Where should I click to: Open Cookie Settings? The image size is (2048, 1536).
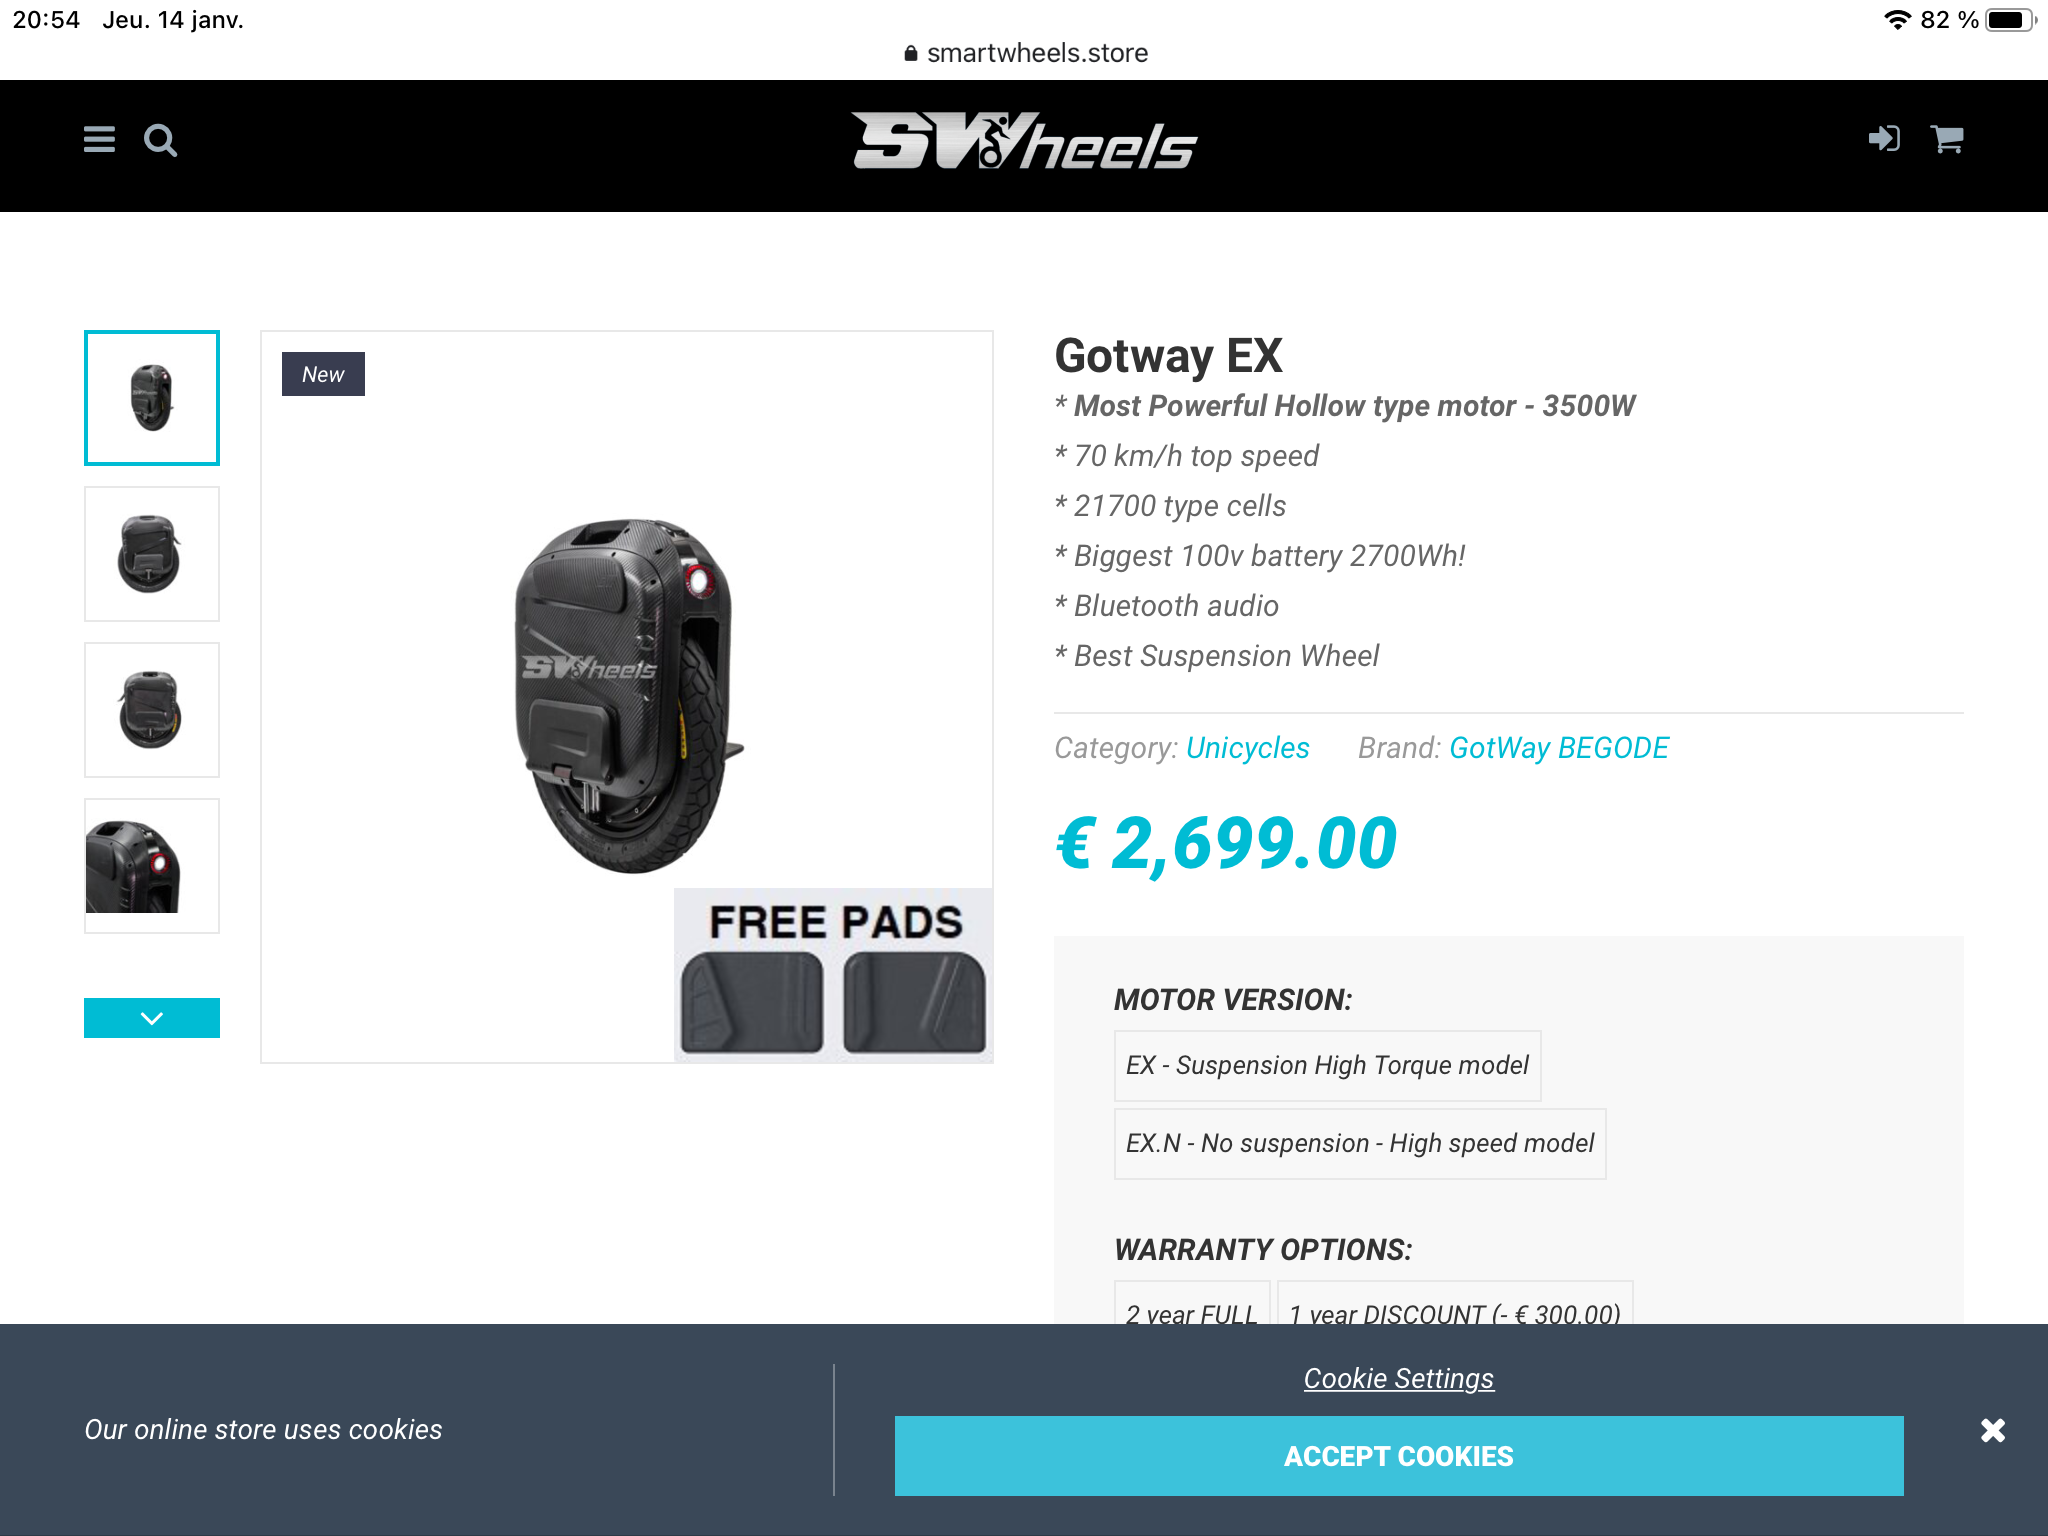click(x=1398, y=1378)
